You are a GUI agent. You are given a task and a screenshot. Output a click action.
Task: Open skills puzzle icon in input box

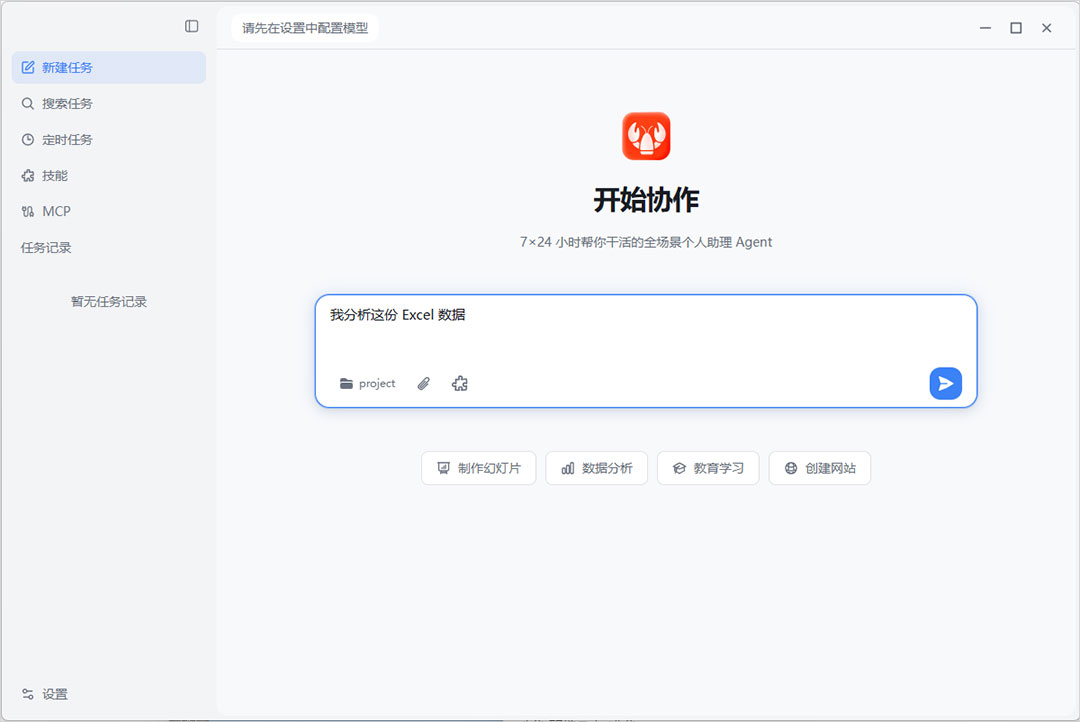pyautogui.click(x=459, y=384)
